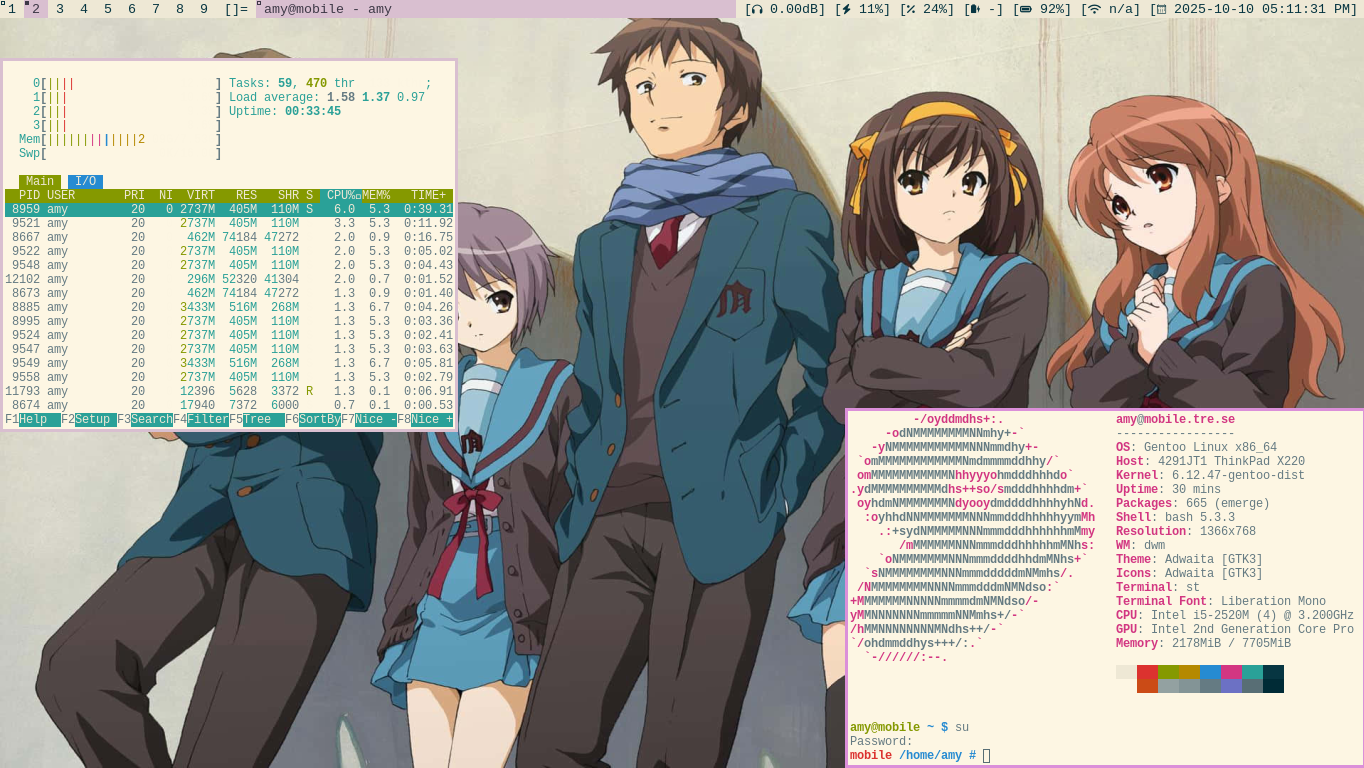The height and width of the screenshot is (768, 1364).
Task: Click the Kernel line in neofetch output
Action: pos(1210,476)
